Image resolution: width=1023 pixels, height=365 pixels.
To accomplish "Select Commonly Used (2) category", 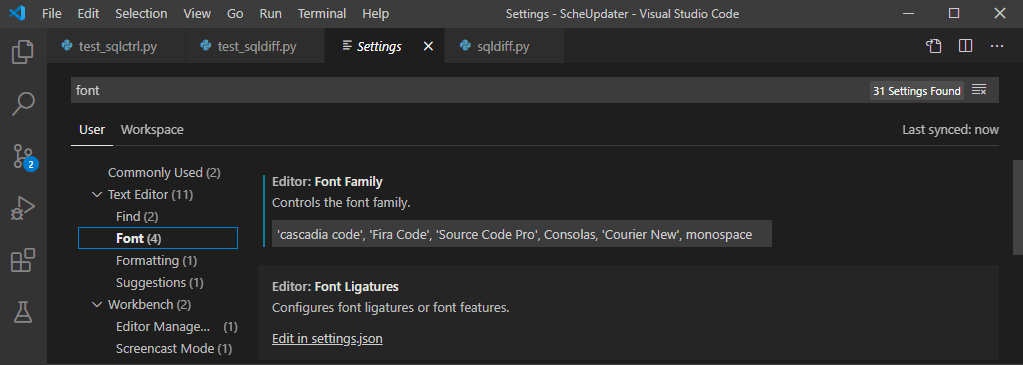I will pyautogui.click(x=164, y=172).
